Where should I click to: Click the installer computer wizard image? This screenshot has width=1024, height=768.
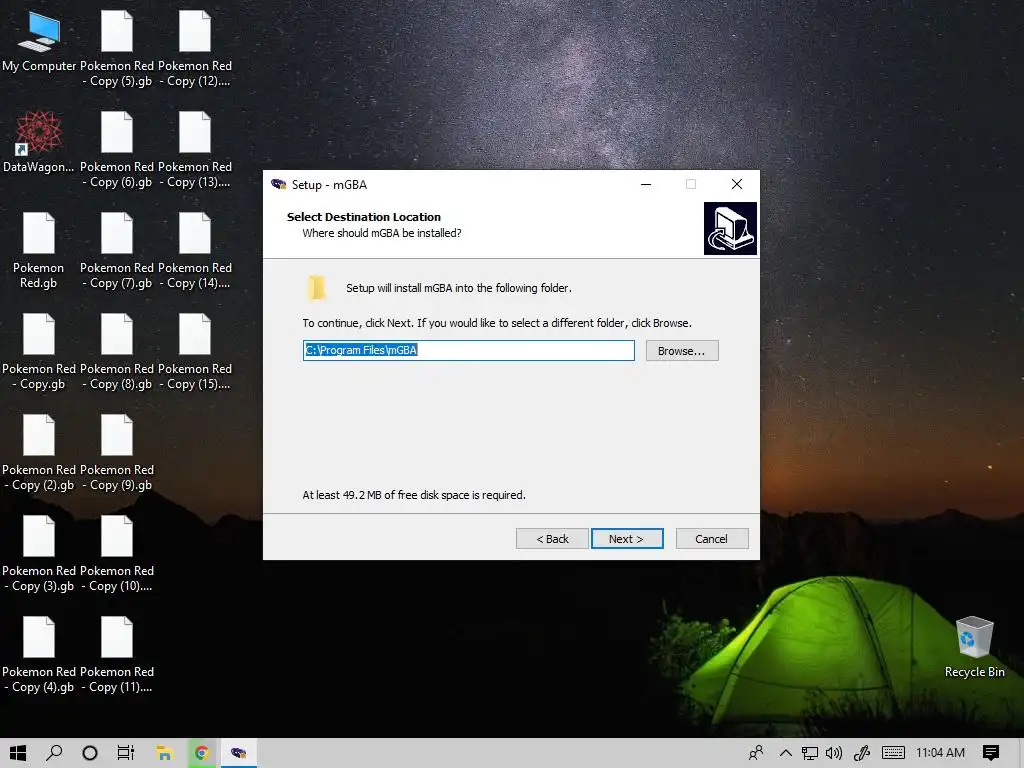(x=730, y=228)
